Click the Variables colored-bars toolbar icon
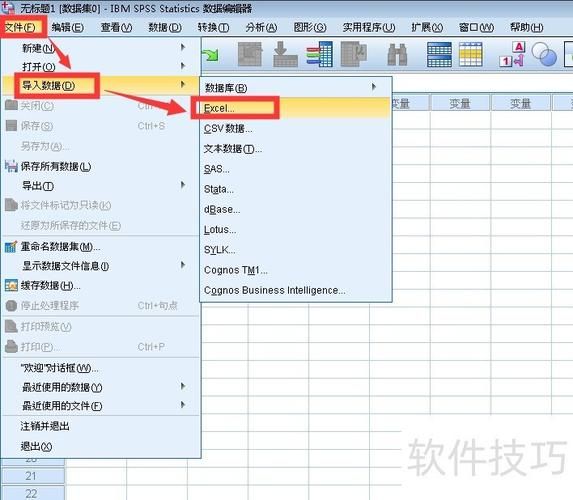The height and width of the screenshot is (500, 573). [319, 54]
